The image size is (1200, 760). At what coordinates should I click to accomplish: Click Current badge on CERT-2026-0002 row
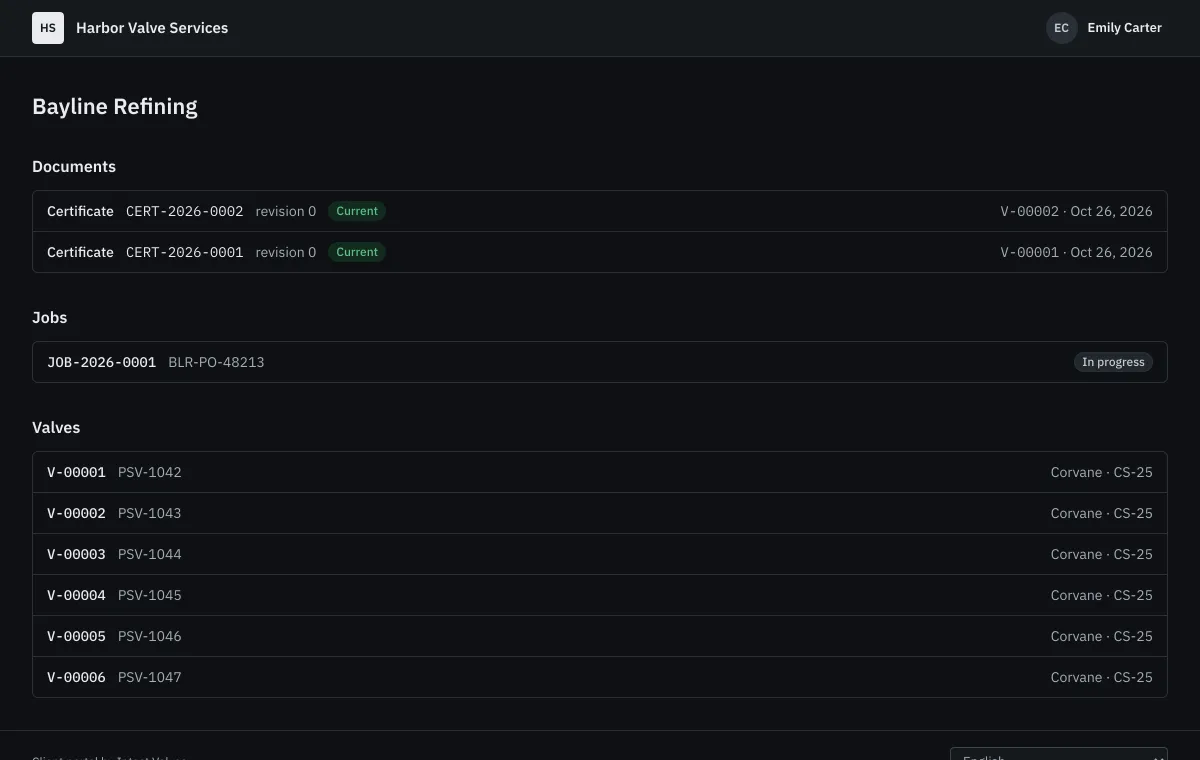pyautogui.click(x=357, y=211)
